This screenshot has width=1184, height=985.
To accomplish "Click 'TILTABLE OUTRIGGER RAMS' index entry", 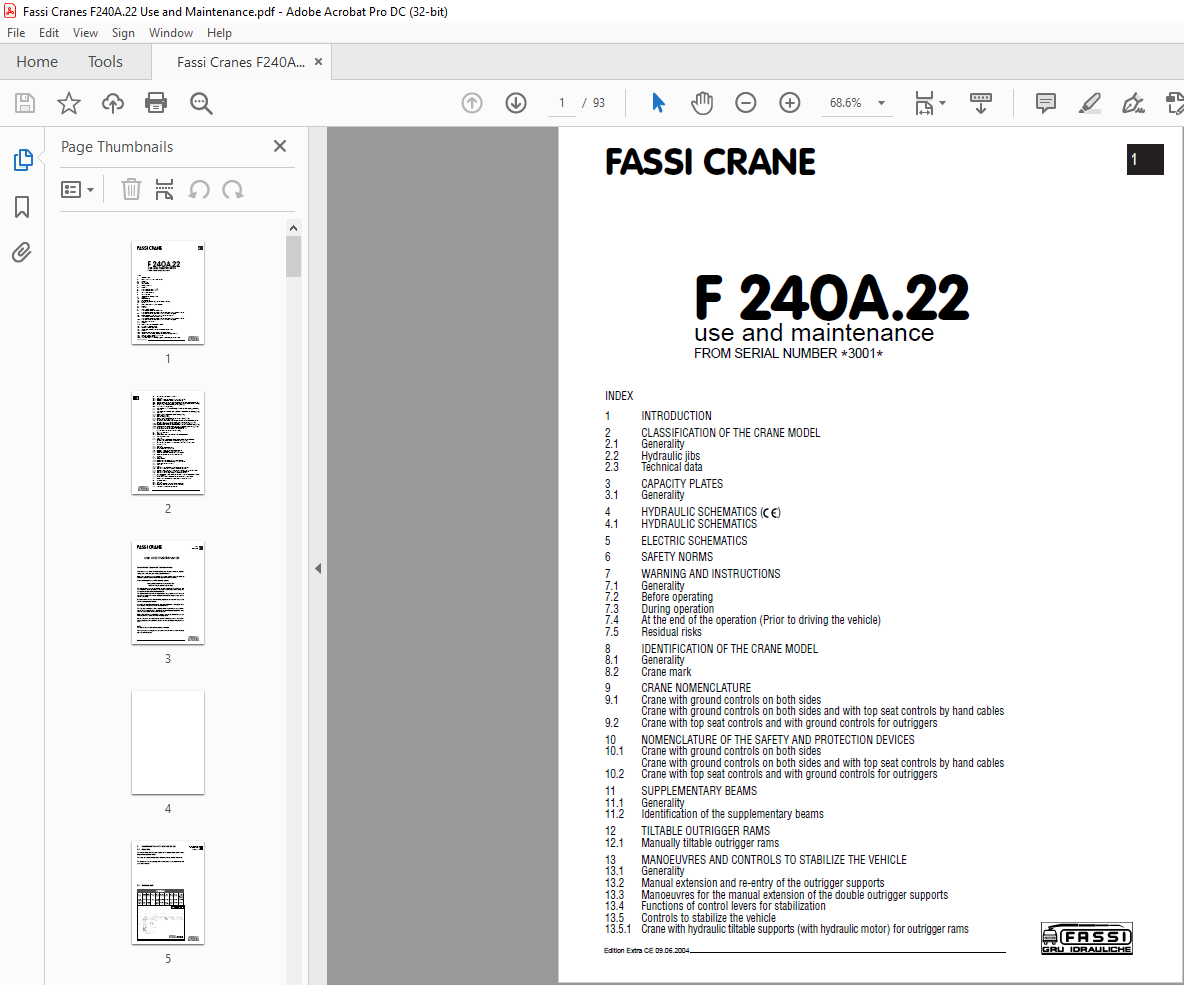I will [x=706, y=831].
